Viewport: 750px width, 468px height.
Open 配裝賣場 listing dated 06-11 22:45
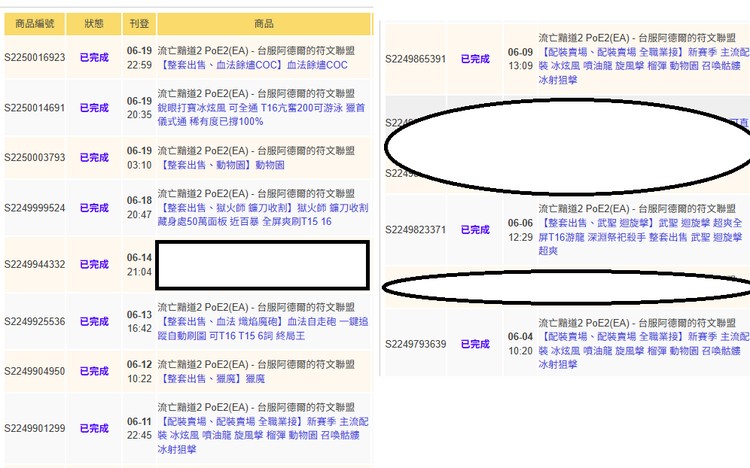[263, 435]
